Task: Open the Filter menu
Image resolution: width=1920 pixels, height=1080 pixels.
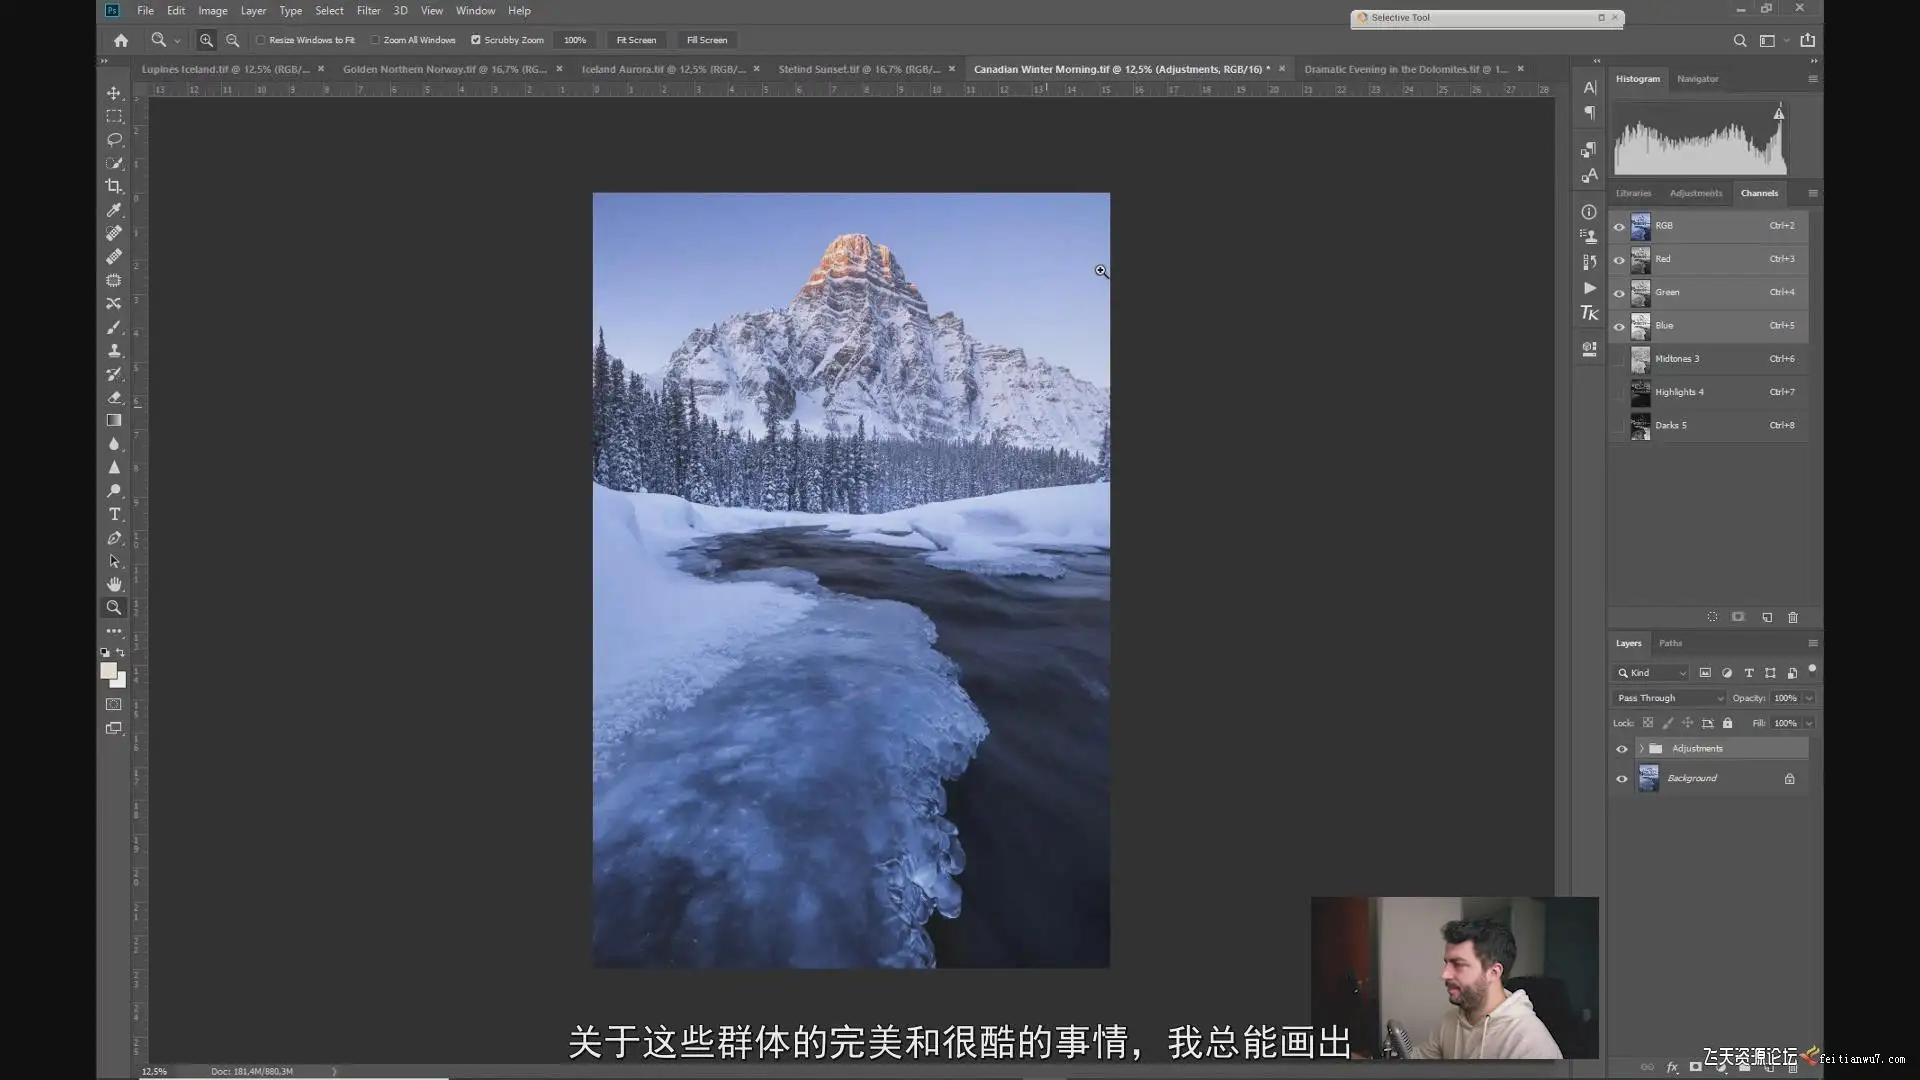Action: pos(368,11)
